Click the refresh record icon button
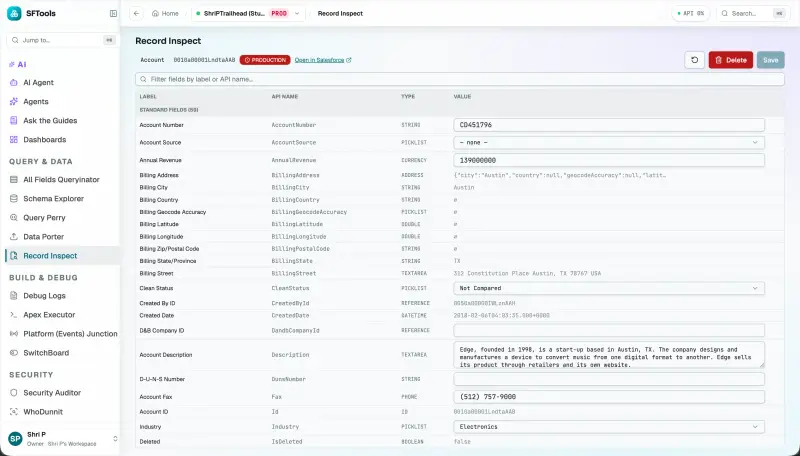 tap(694, 60)
